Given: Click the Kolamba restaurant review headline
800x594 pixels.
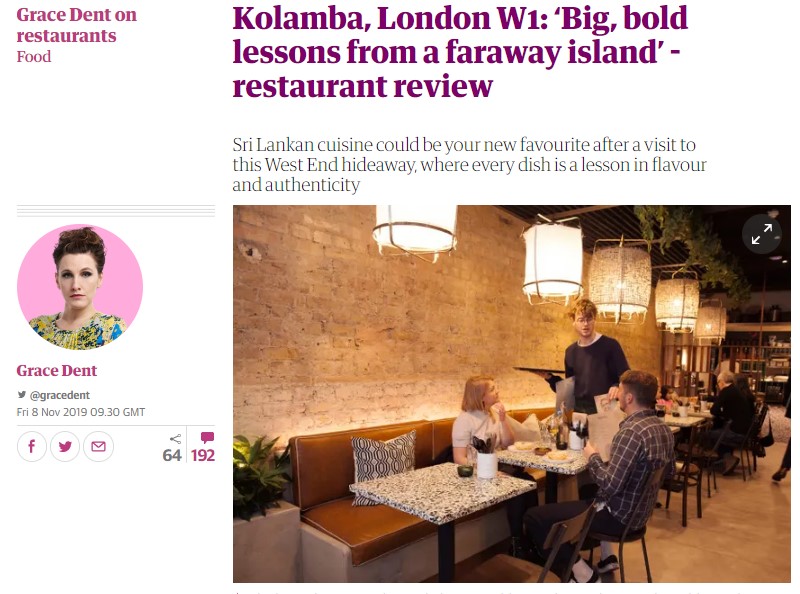Looking at the screenshot, I should (x=460, y=52).
